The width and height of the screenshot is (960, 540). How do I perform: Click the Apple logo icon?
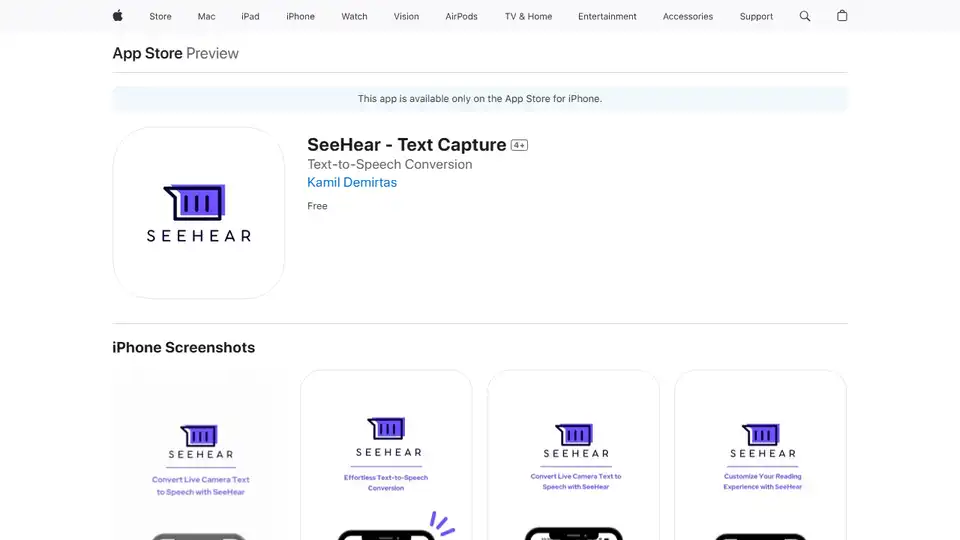117,16
